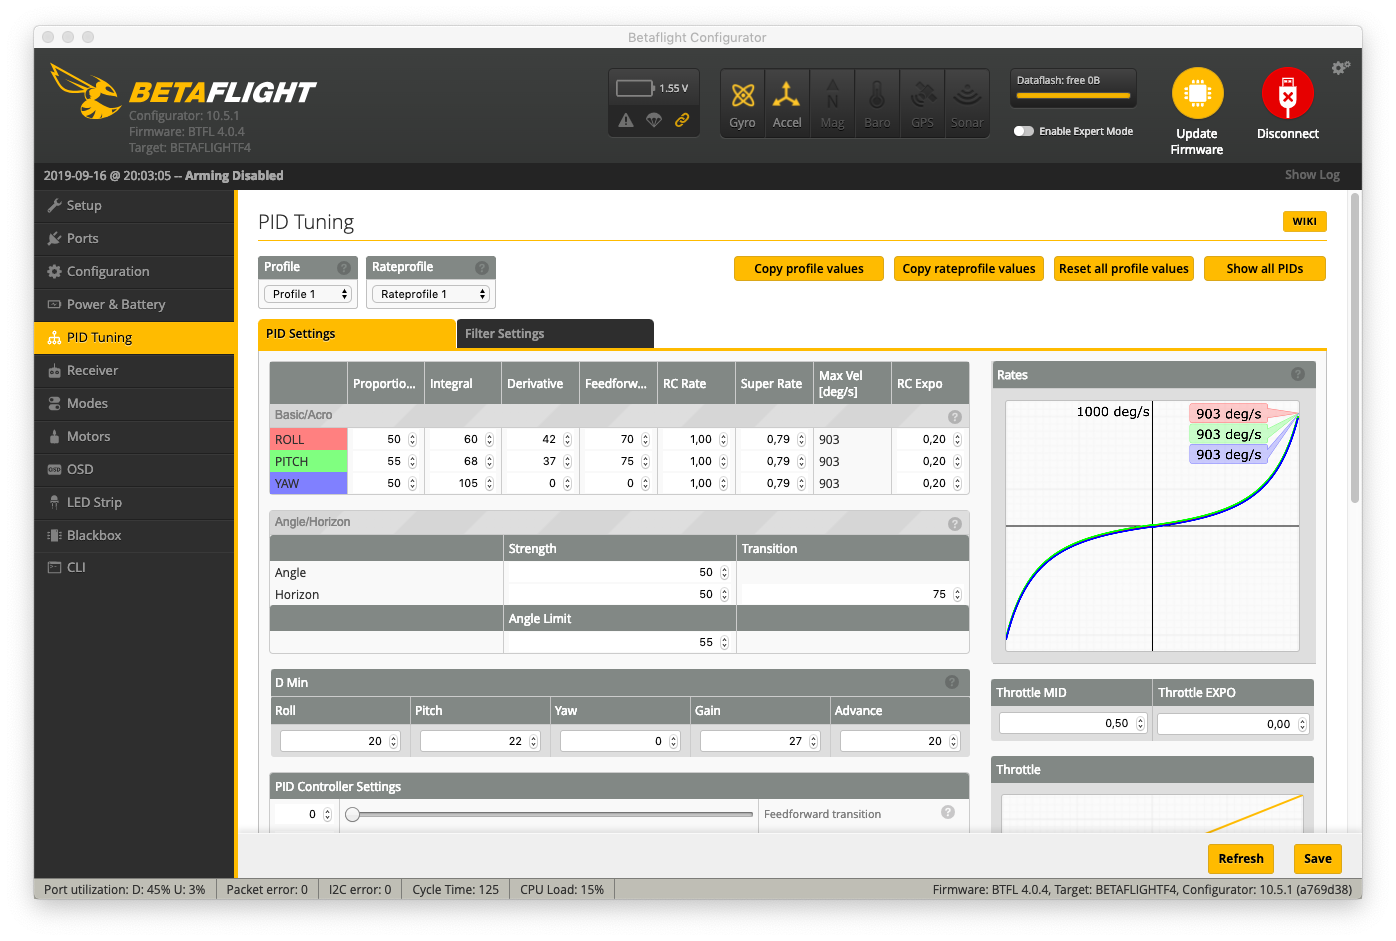Switch to Filter Settings tab
Viewport: 1396px width, 941px height.
[555, 334]
